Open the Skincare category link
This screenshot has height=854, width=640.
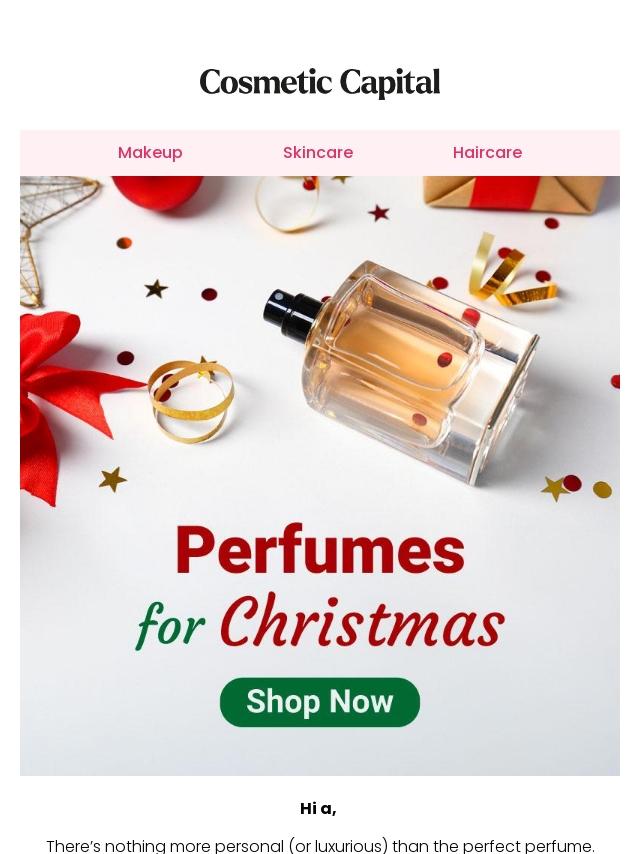pyautogui.click(x=318, y=152)
